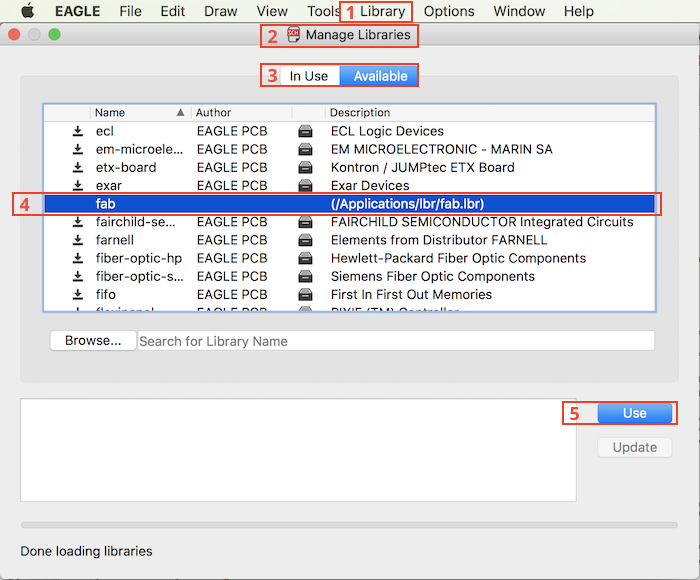Viewport: 700px width, 580px height.
Task: Click the schematic icon beside Manage Libraries title
Action: [x=293, y=34]
